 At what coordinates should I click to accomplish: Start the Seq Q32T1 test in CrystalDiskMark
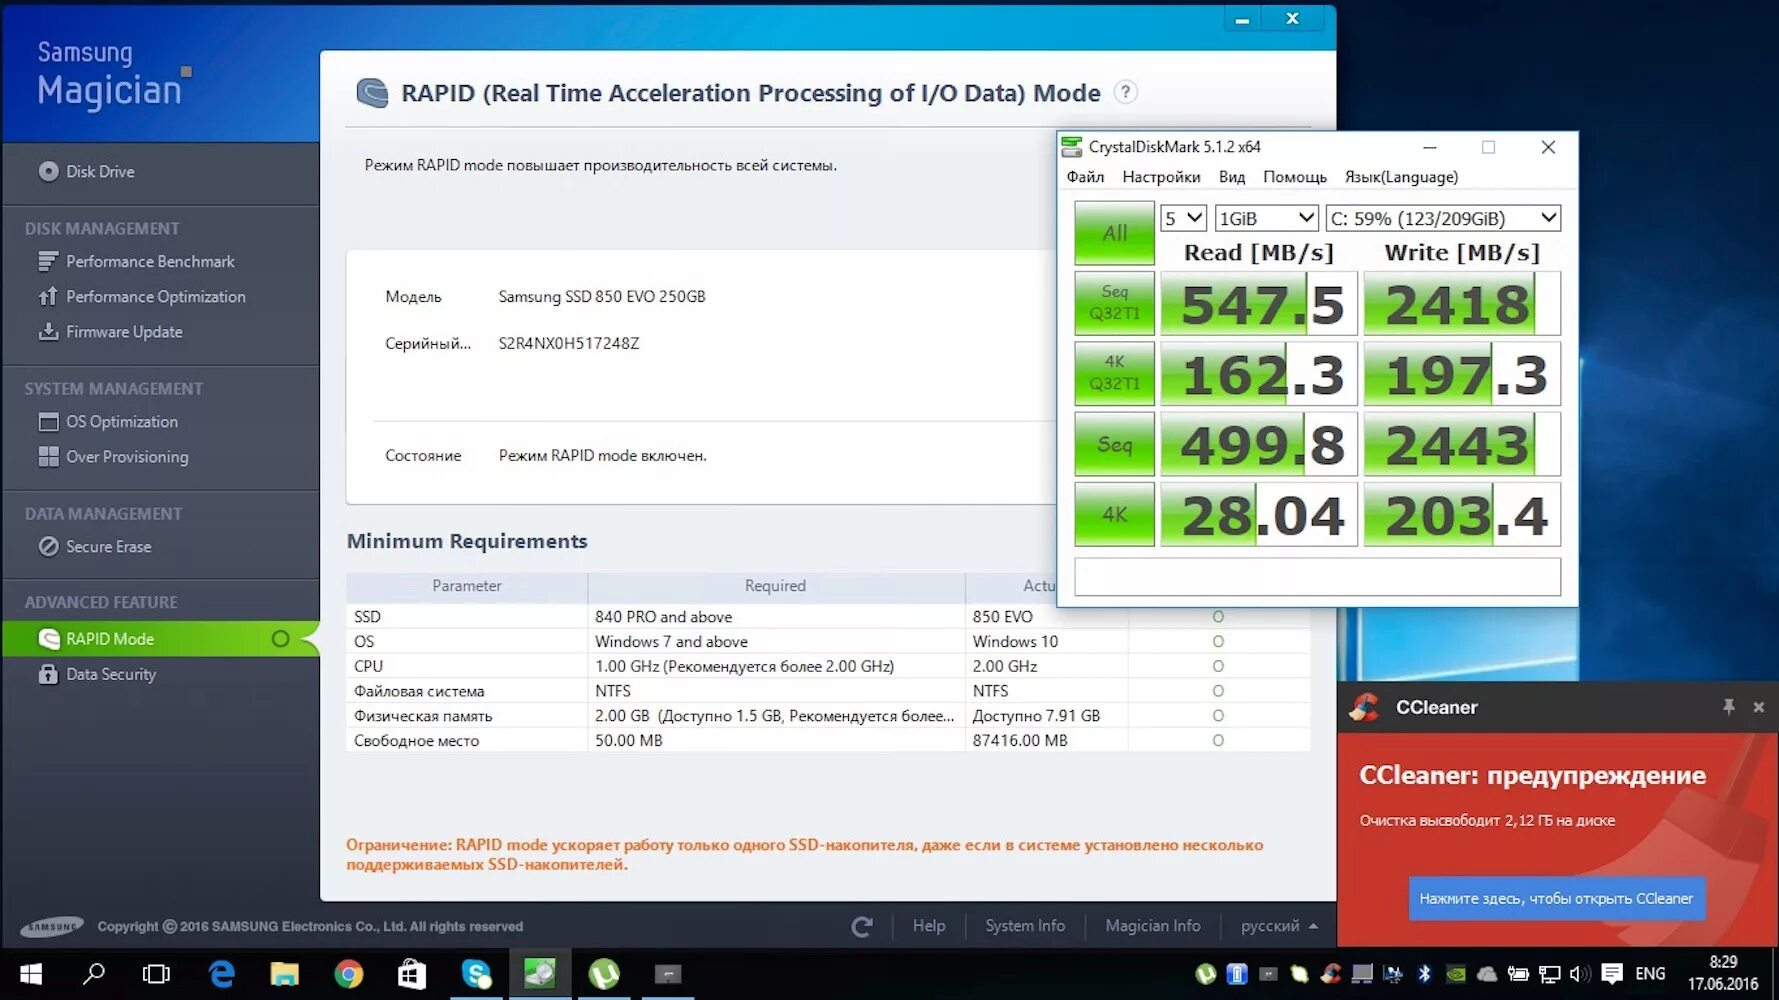[1115, 303]
